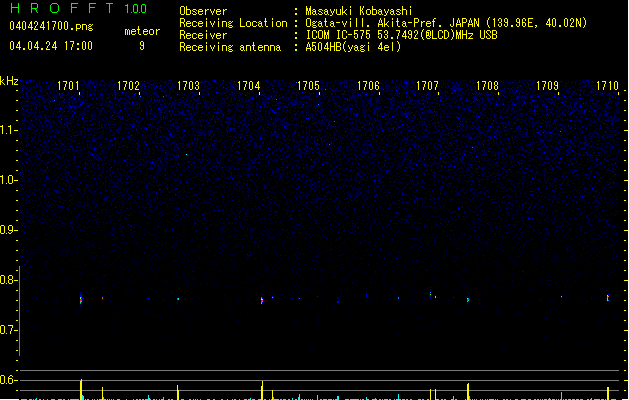Click the Observer label
This screenshot has height=400, width=629.
point(203,11)
